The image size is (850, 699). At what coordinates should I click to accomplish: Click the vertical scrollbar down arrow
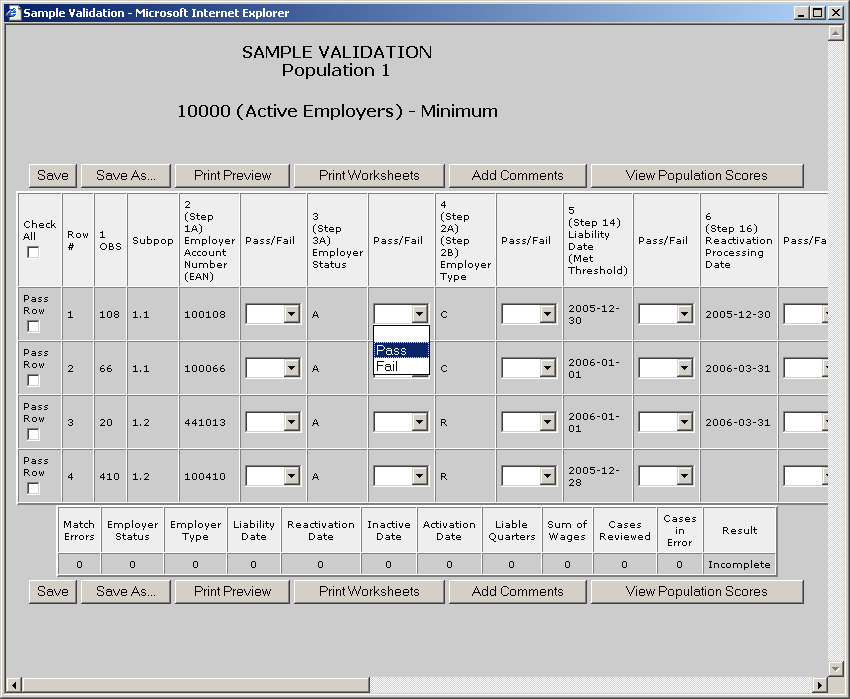pos(835,668)
